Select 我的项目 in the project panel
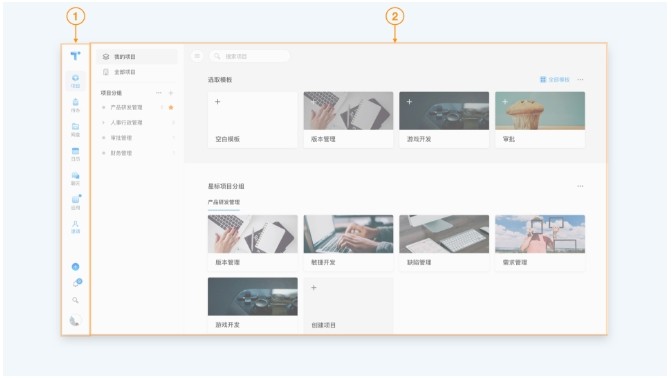Viewport: 672px width, 378px height. [x=137, y=57]
